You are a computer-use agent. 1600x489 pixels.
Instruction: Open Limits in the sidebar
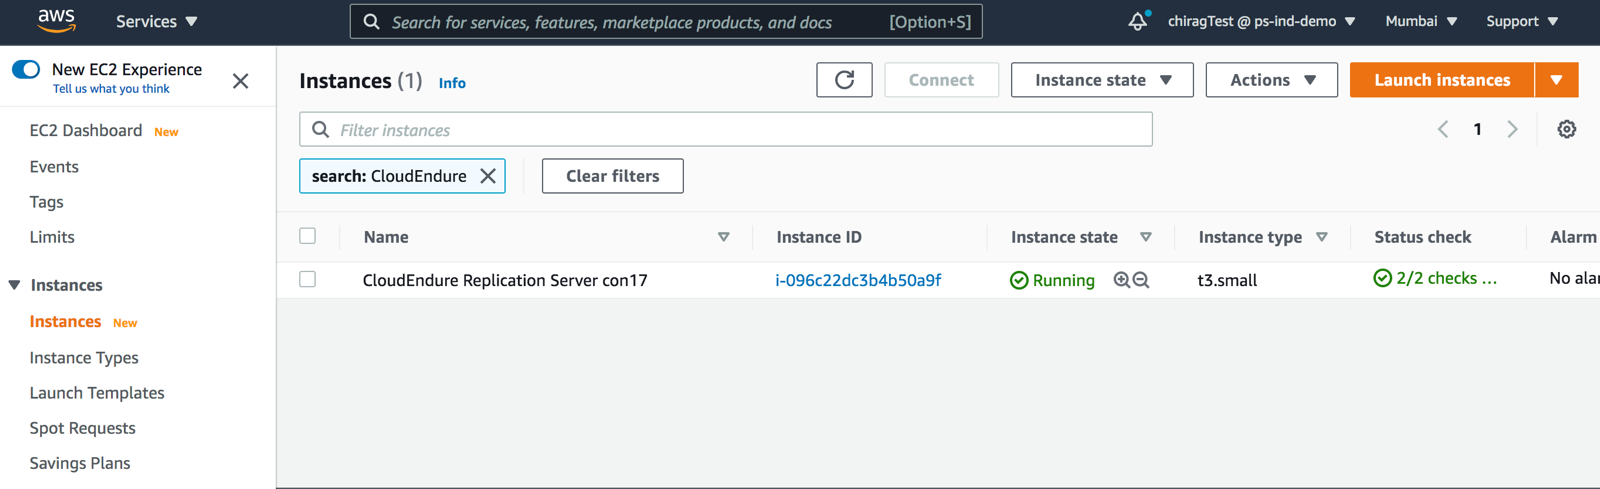[x=52, y=237]
